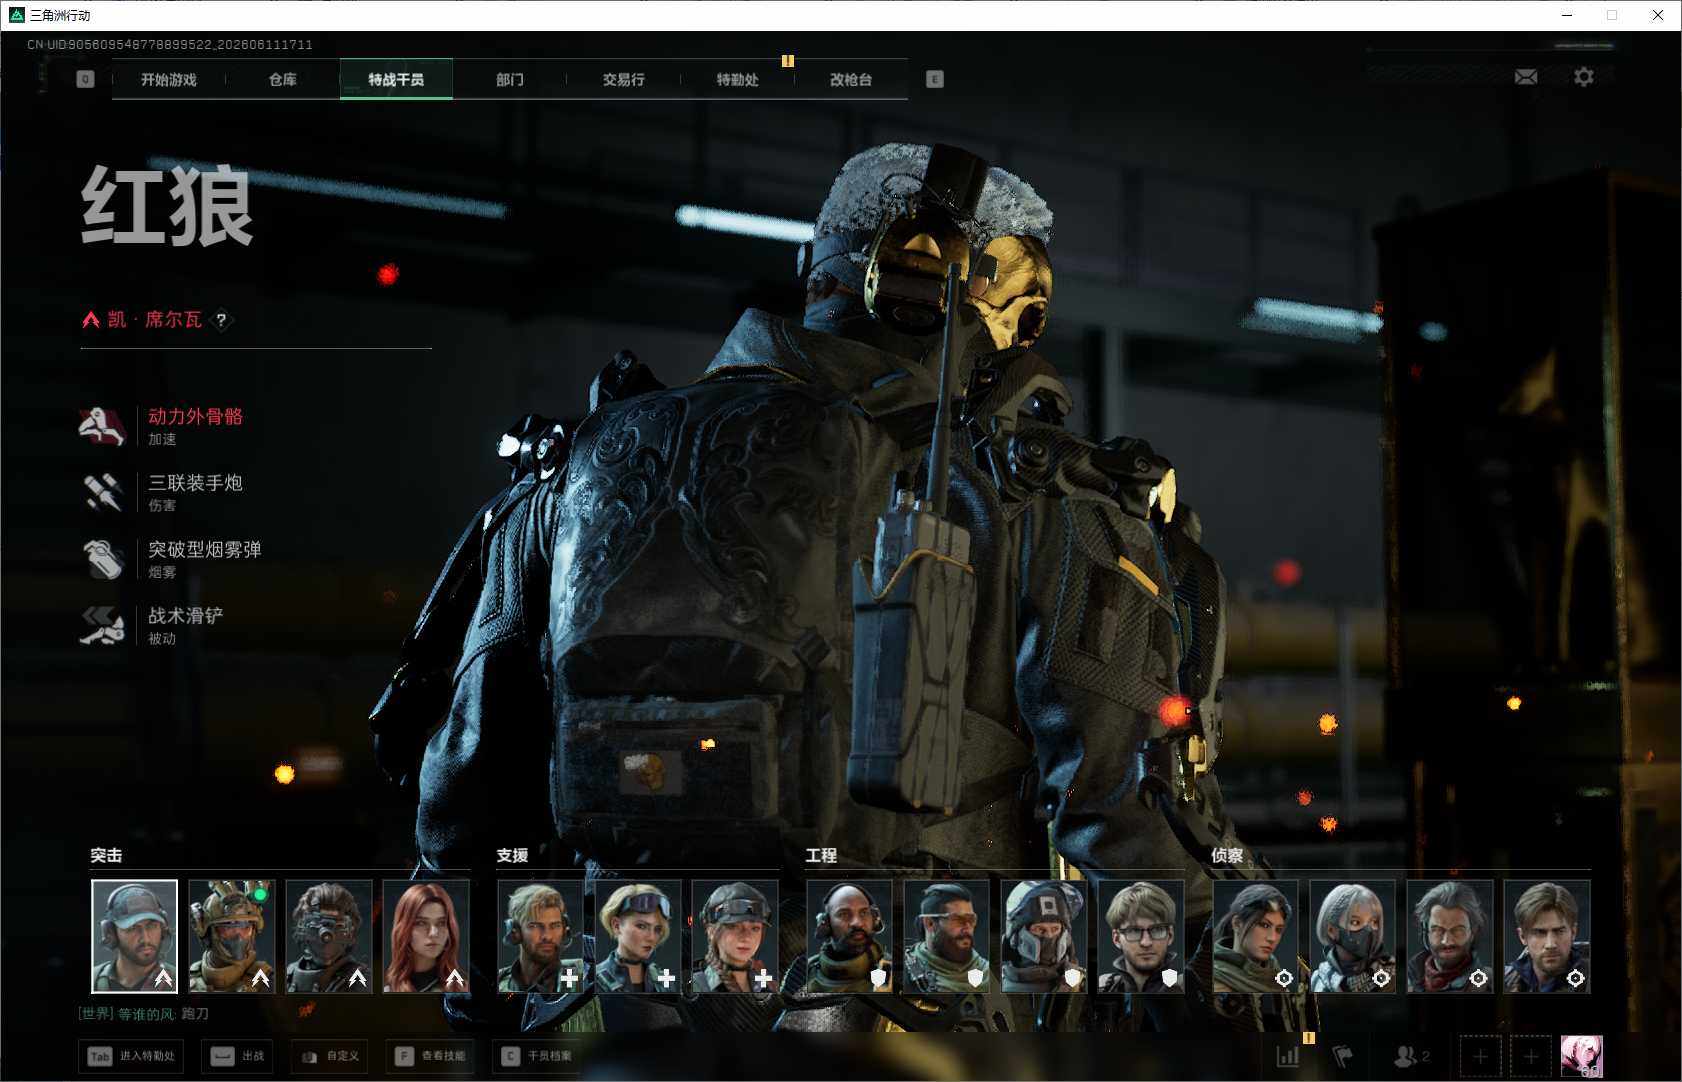The height and width of the screenshot is (1082, 1682).
Task: Switch to the 仓库 tab
Action: pyautogui.click(x=283, y=79)
